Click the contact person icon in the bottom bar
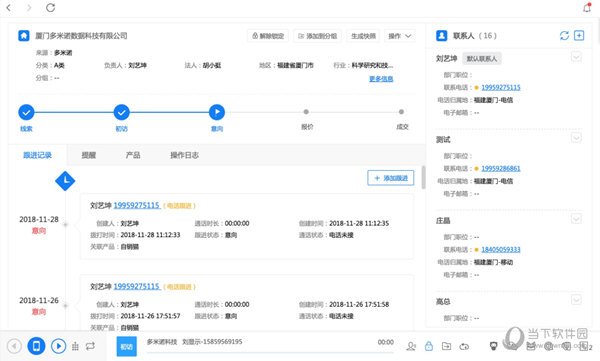Screen dimensions: 600x361 [x=411, y=346]
